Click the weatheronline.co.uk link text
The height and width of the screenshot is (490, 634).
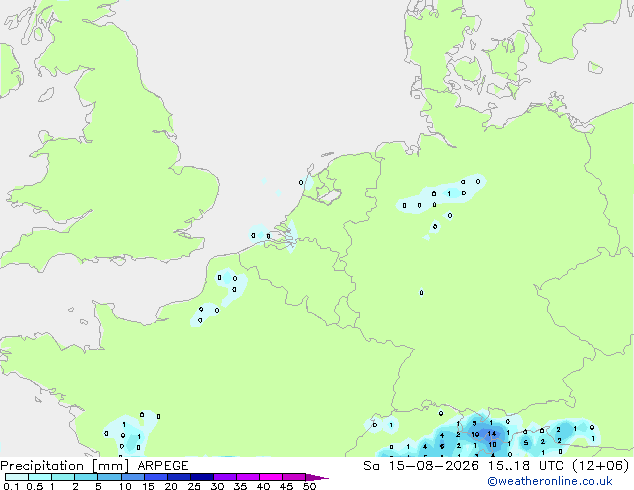click(x=549, y=482)
